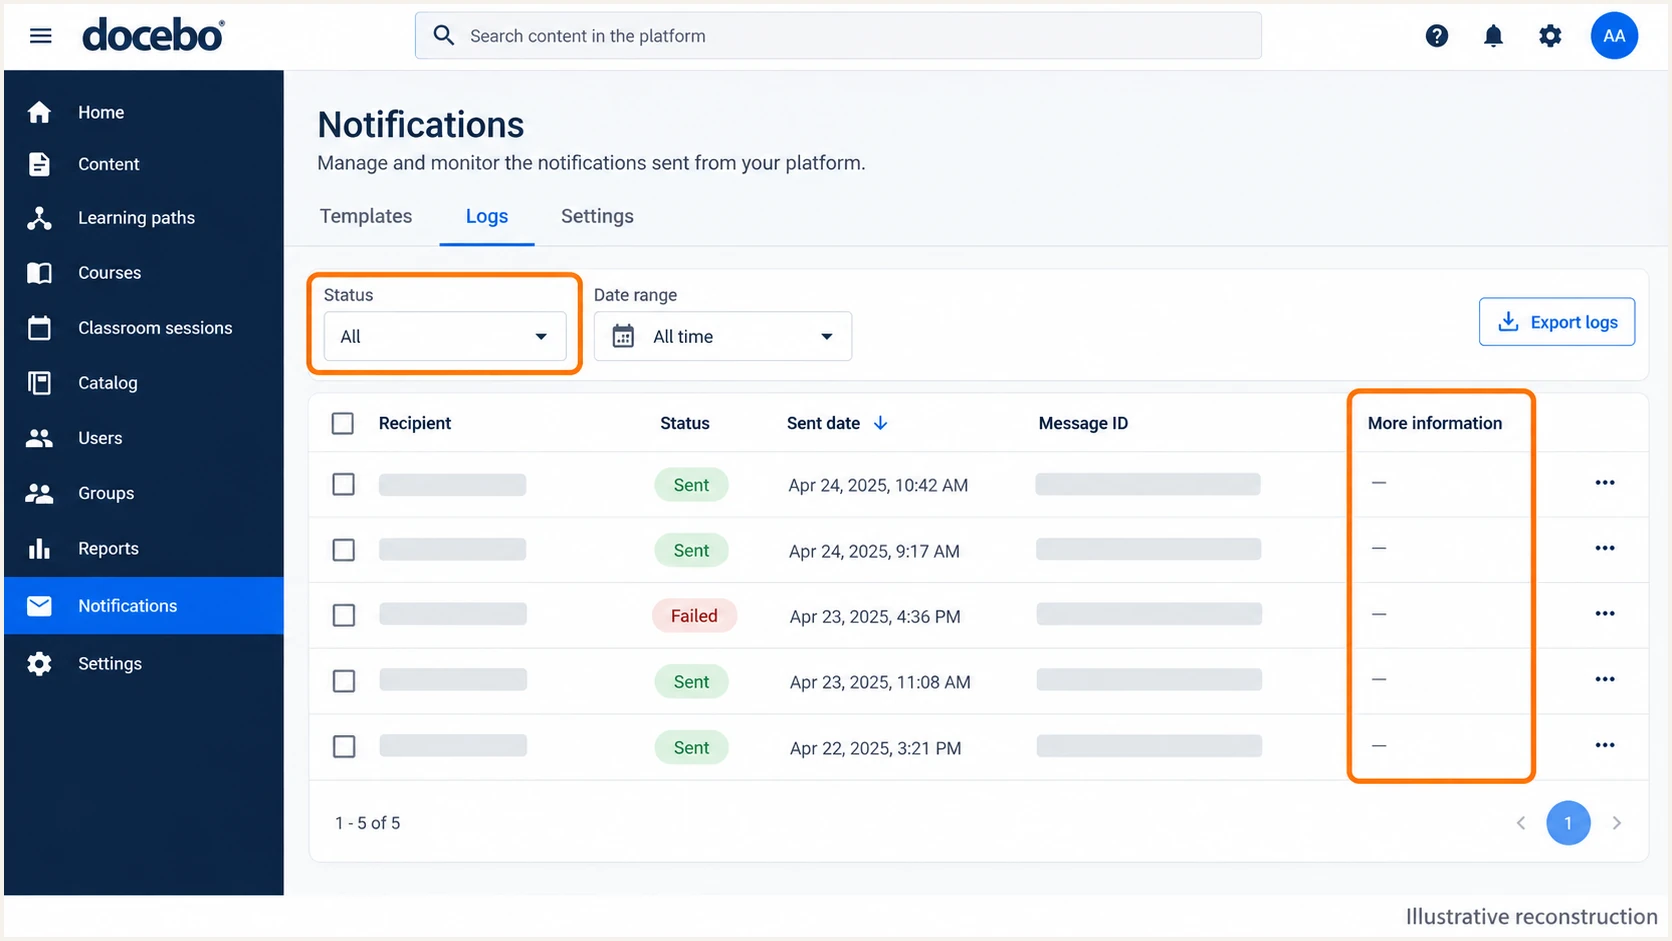Open the hamburger main menu
1672x941 pixels.
point(40,36)
